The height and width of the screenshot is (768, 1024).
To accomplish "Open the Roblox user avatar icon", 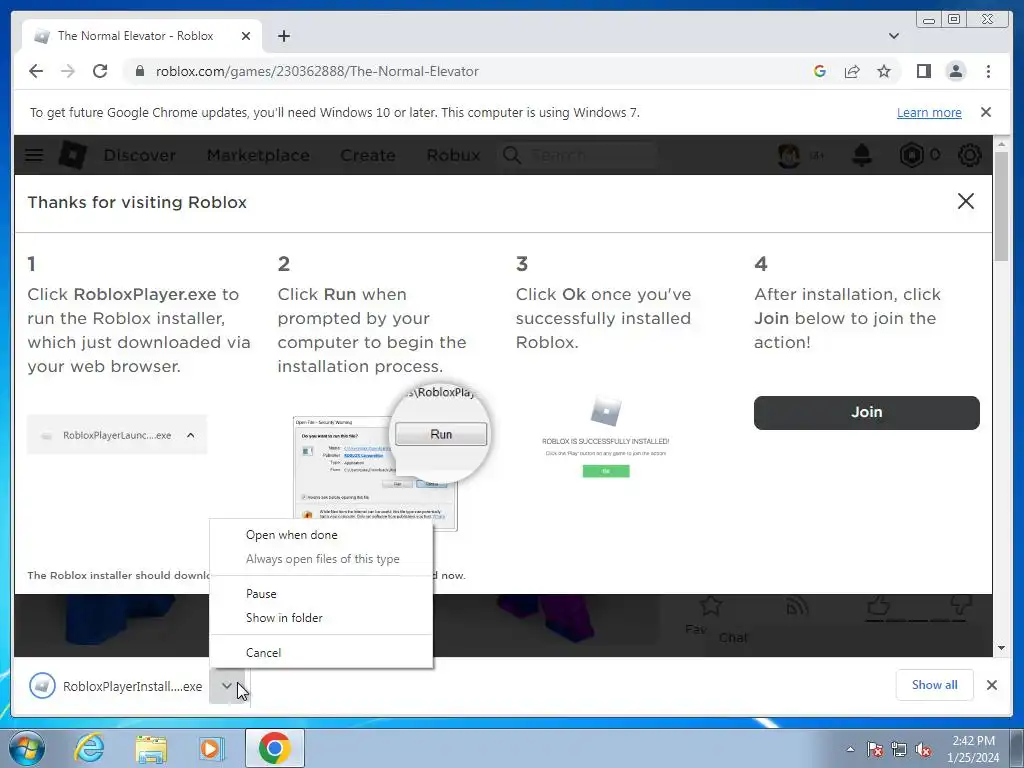I will click(790, 155).
